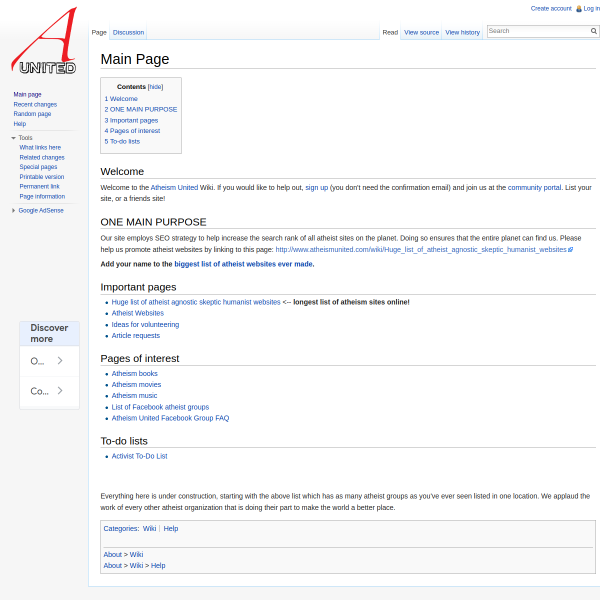Open Atheism United Facebook Group FAQ
Image resolution: width=600 pixels, height=600 pixels.
click(170, 418)
